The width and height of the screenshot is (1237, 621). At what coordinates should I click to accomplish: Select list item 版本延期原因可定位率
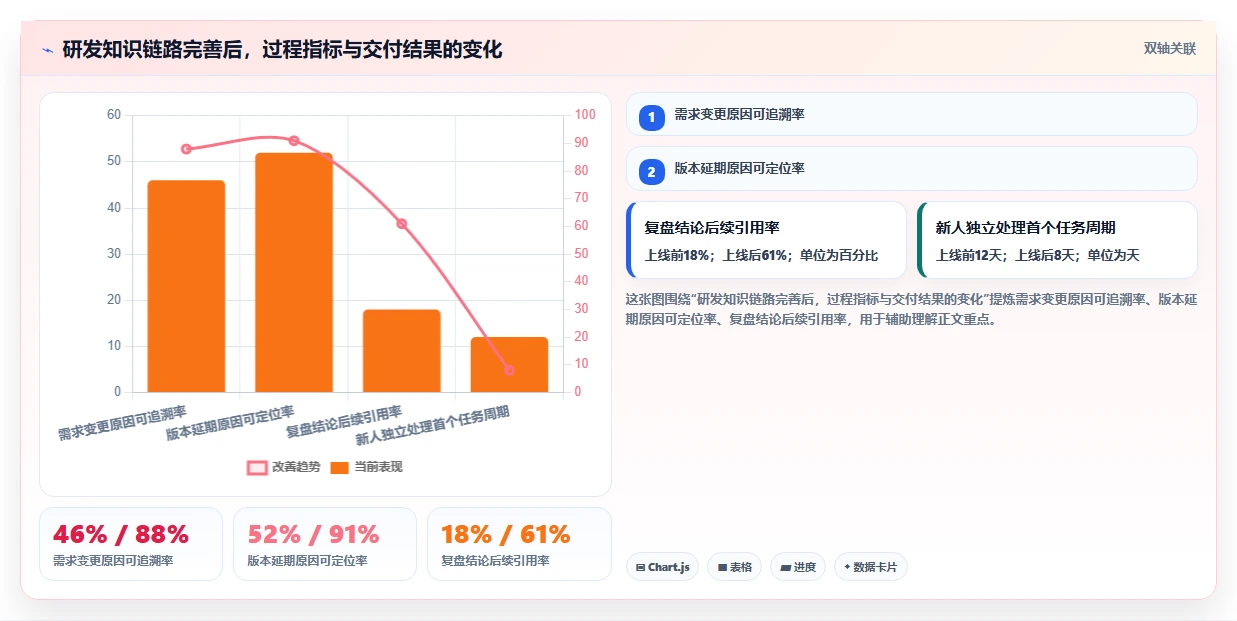tap(911, 168)
